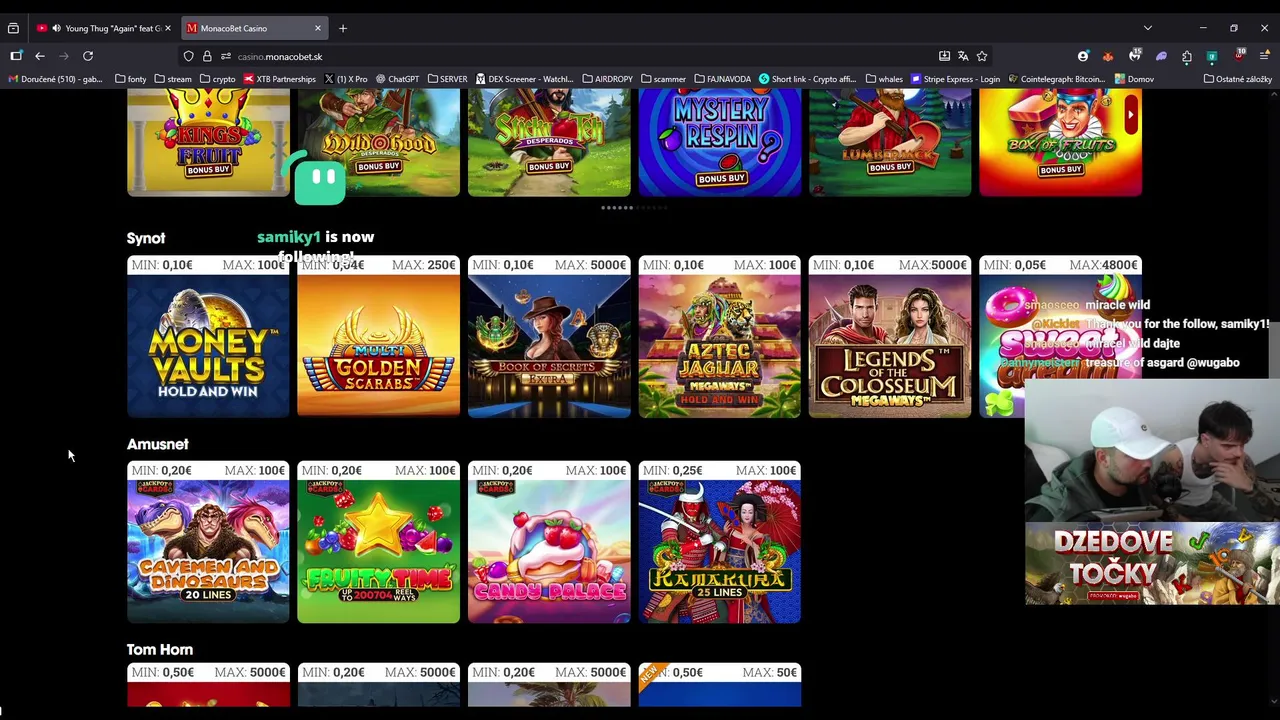Open the Stripe Express Login bookmark

point(955,79)
